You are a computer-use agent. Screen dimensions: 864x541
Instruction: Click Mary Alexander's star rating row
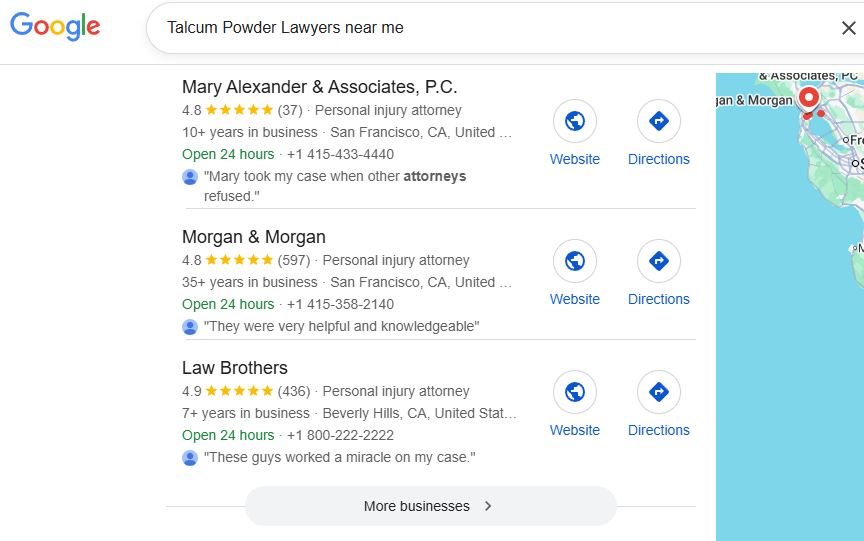pos(239,110)
